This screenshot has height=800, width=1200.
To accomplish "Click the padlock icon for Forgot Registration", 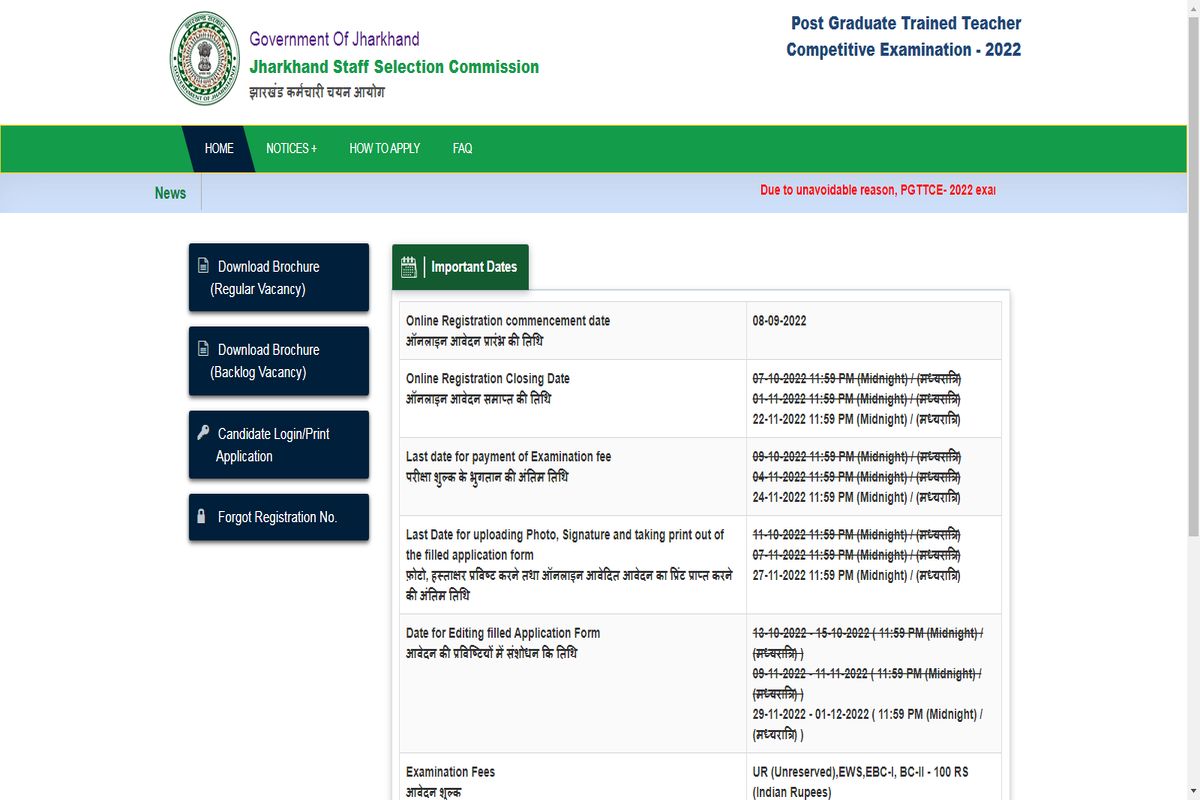I will tap(202, 517).
